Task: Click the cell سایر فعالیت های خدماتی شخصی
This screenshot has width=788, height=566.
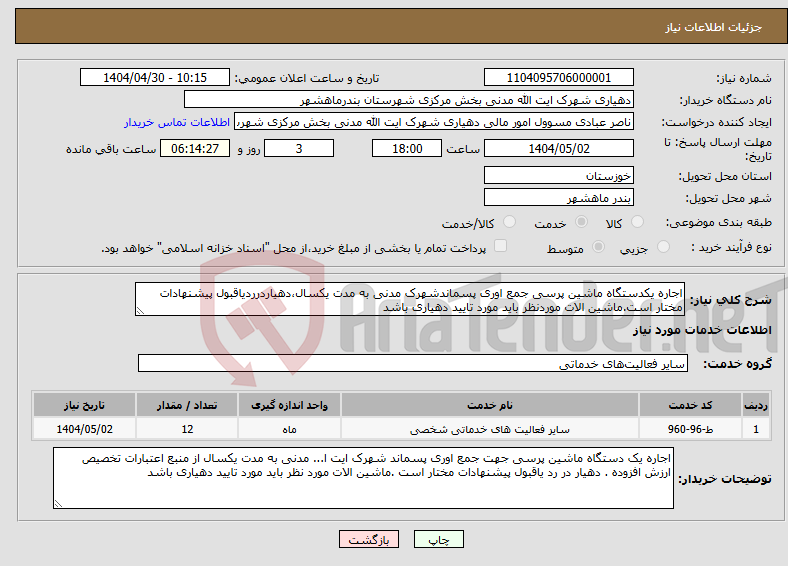Action: point(489,429)
